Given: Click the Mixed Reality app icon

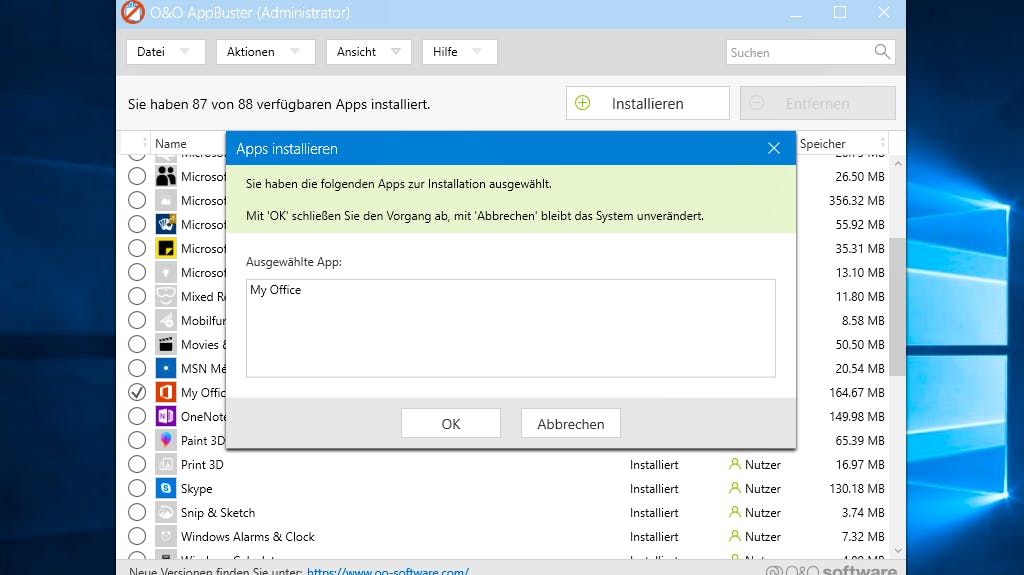Looking at the screenshot, I should tap(166, 296).
